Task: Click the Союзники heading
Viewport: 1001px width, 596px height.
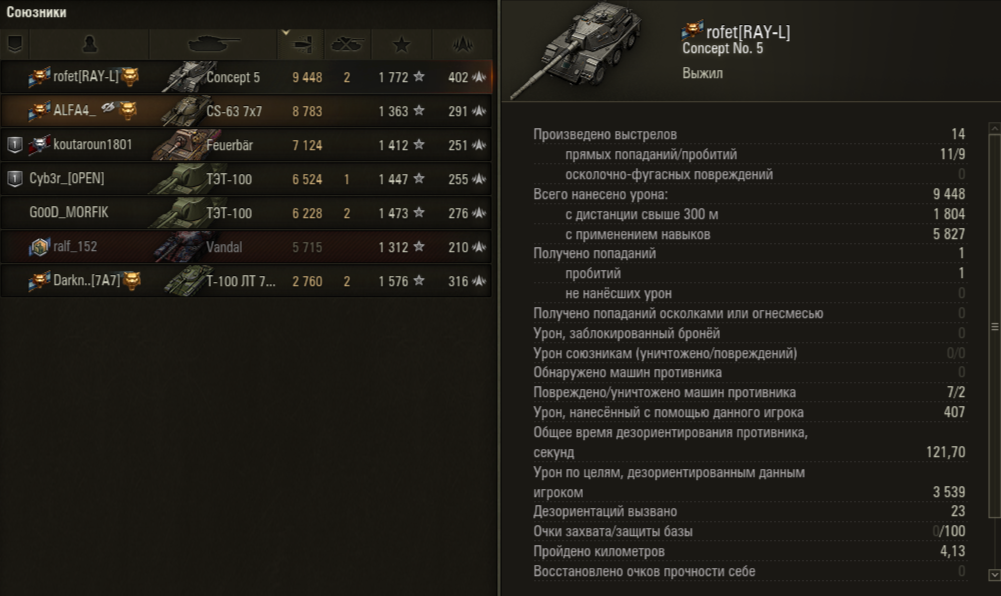Action: 36,12
